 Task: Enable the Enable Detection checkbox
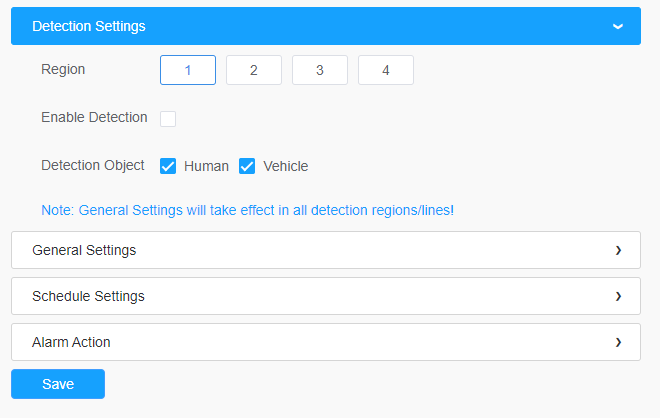(168, 119)
